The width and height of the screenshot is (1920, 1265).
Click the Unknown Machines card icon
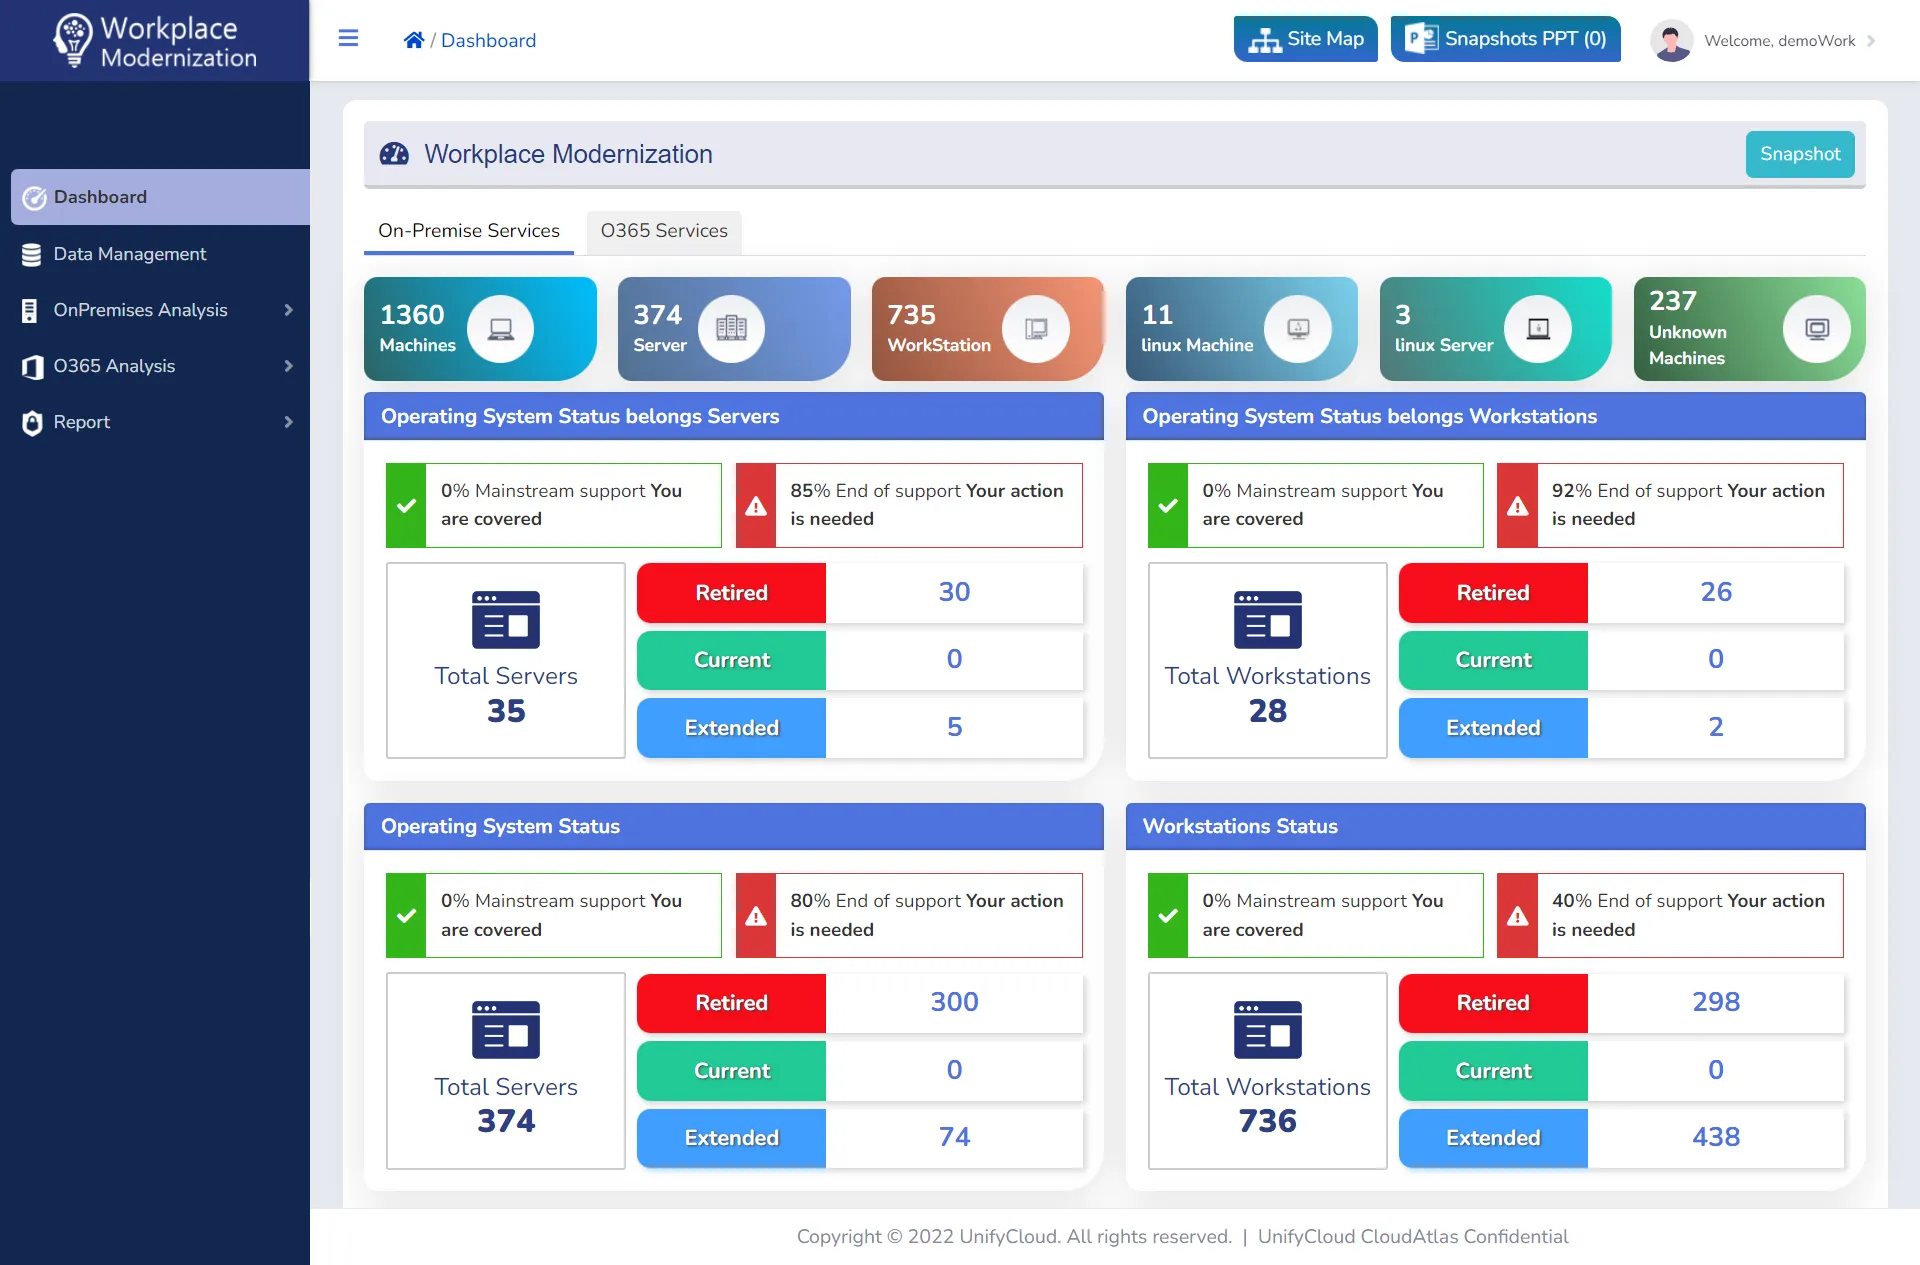click(1816, 328)
